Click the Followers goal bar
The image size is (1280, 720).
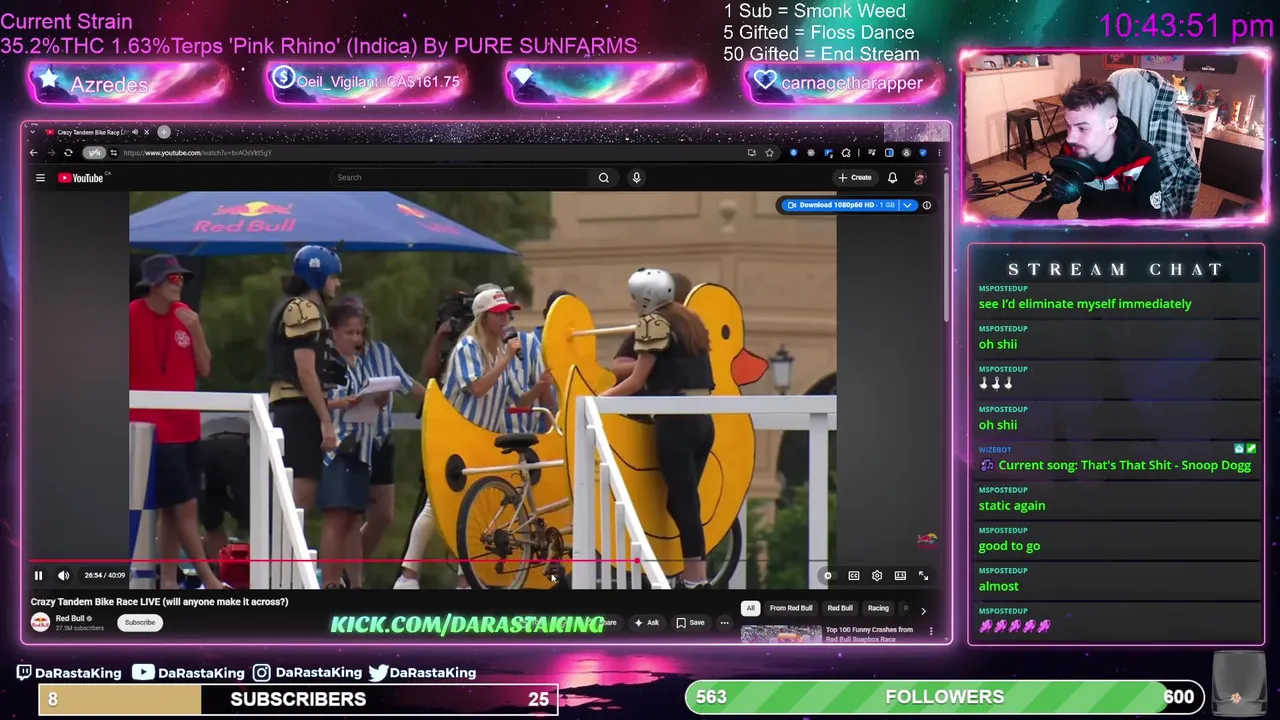(x=945, y=697)
